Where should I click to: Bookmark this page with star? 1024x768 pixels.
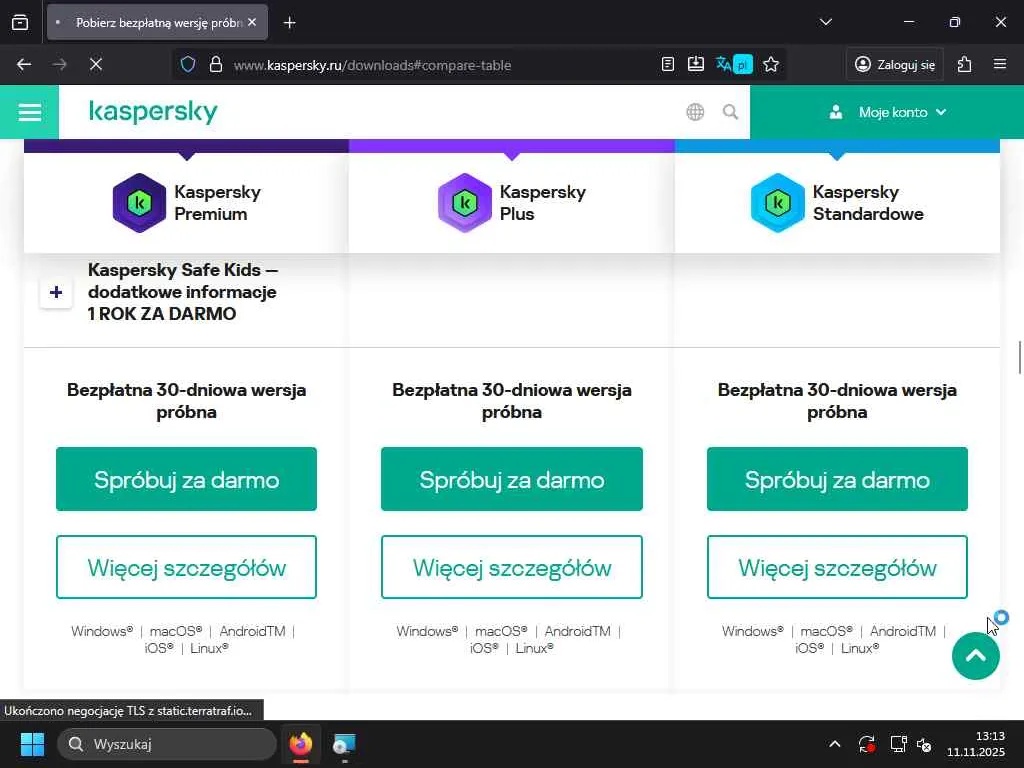point(771,65)
